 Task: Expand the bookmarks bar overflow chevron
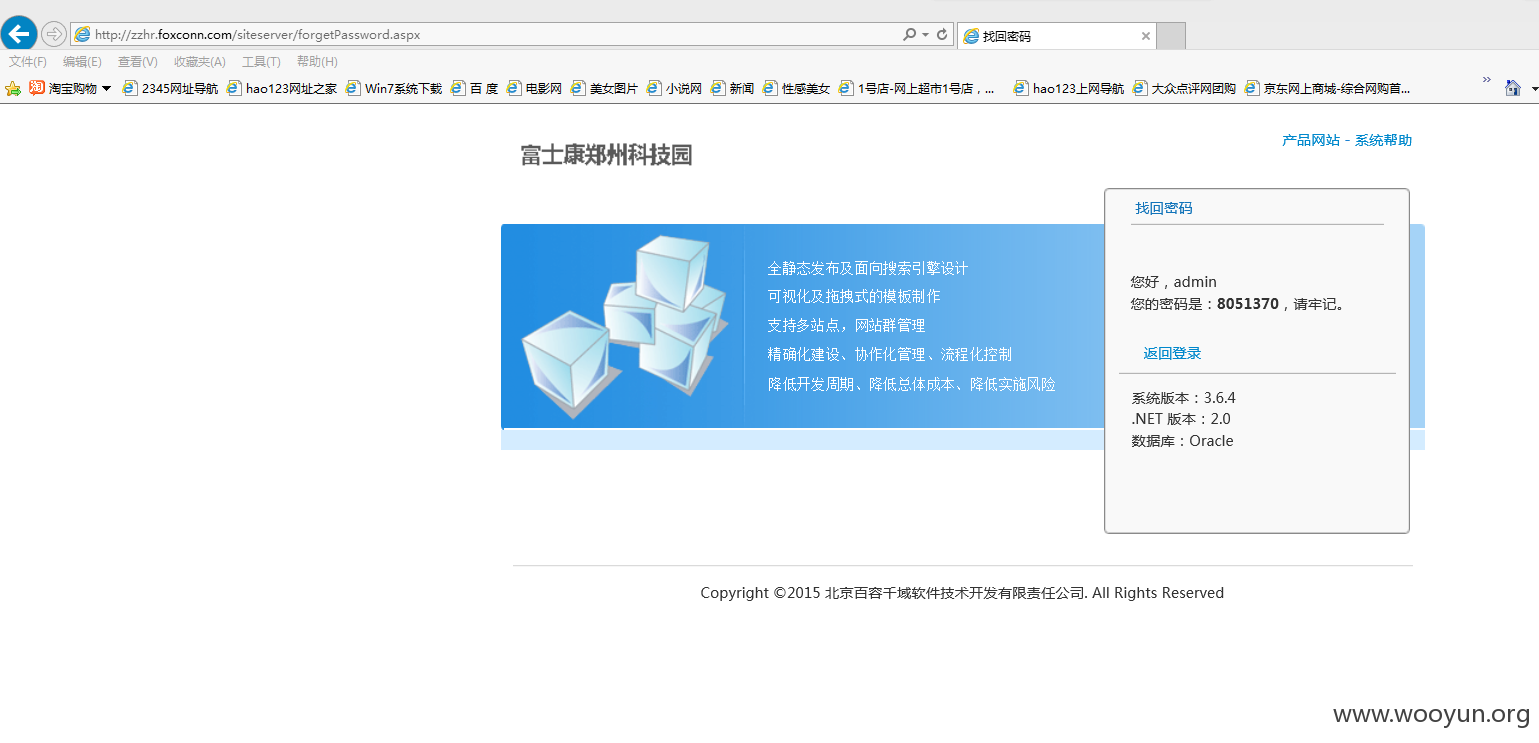point(1486,80)
